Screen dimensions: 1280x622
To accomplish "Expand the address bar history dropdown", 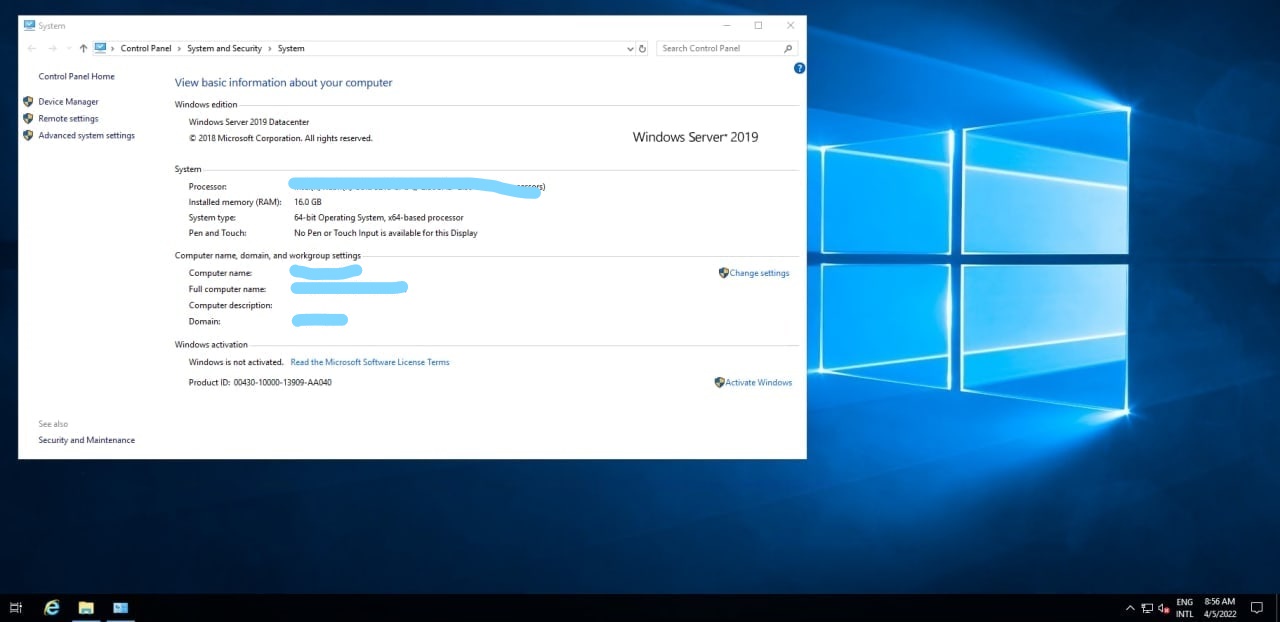I will (629, 47).
